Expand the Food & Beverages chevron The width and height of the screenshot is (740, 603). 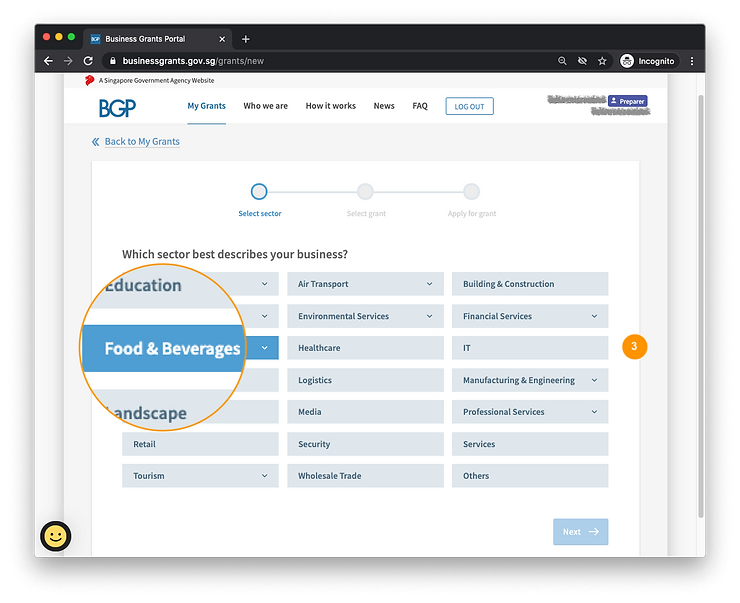pos(264,348)
